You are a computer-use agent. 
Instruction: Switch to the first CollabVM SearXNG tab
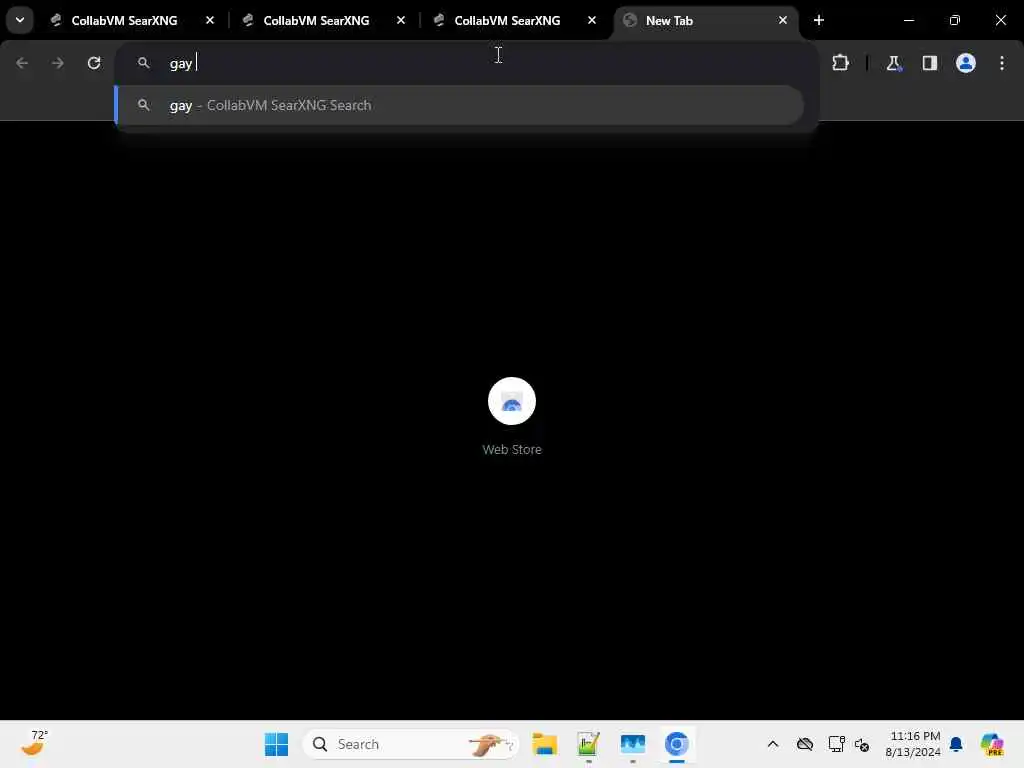[124, 20]
